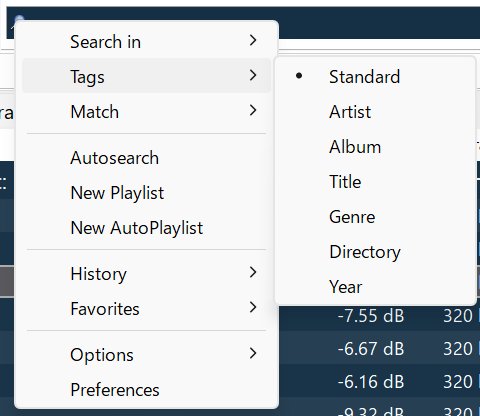The image size is (480, 416).
Task: Expand the History chevron arrow
Action: point(253,272)
